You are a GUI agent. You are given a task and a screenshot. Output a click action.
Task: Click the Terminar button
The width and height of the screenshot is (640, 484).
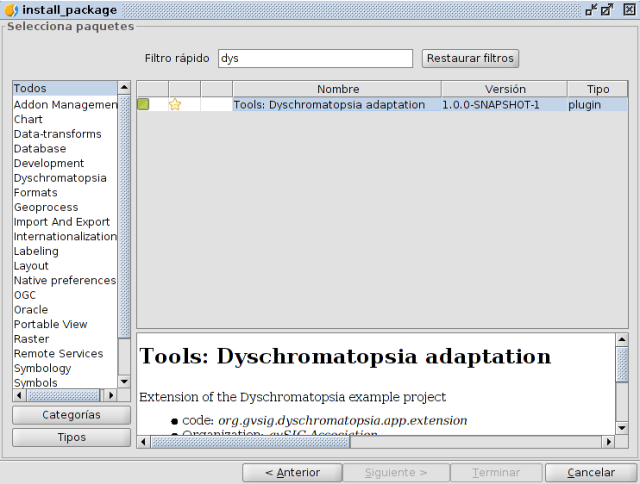click(x=496, y=473)
